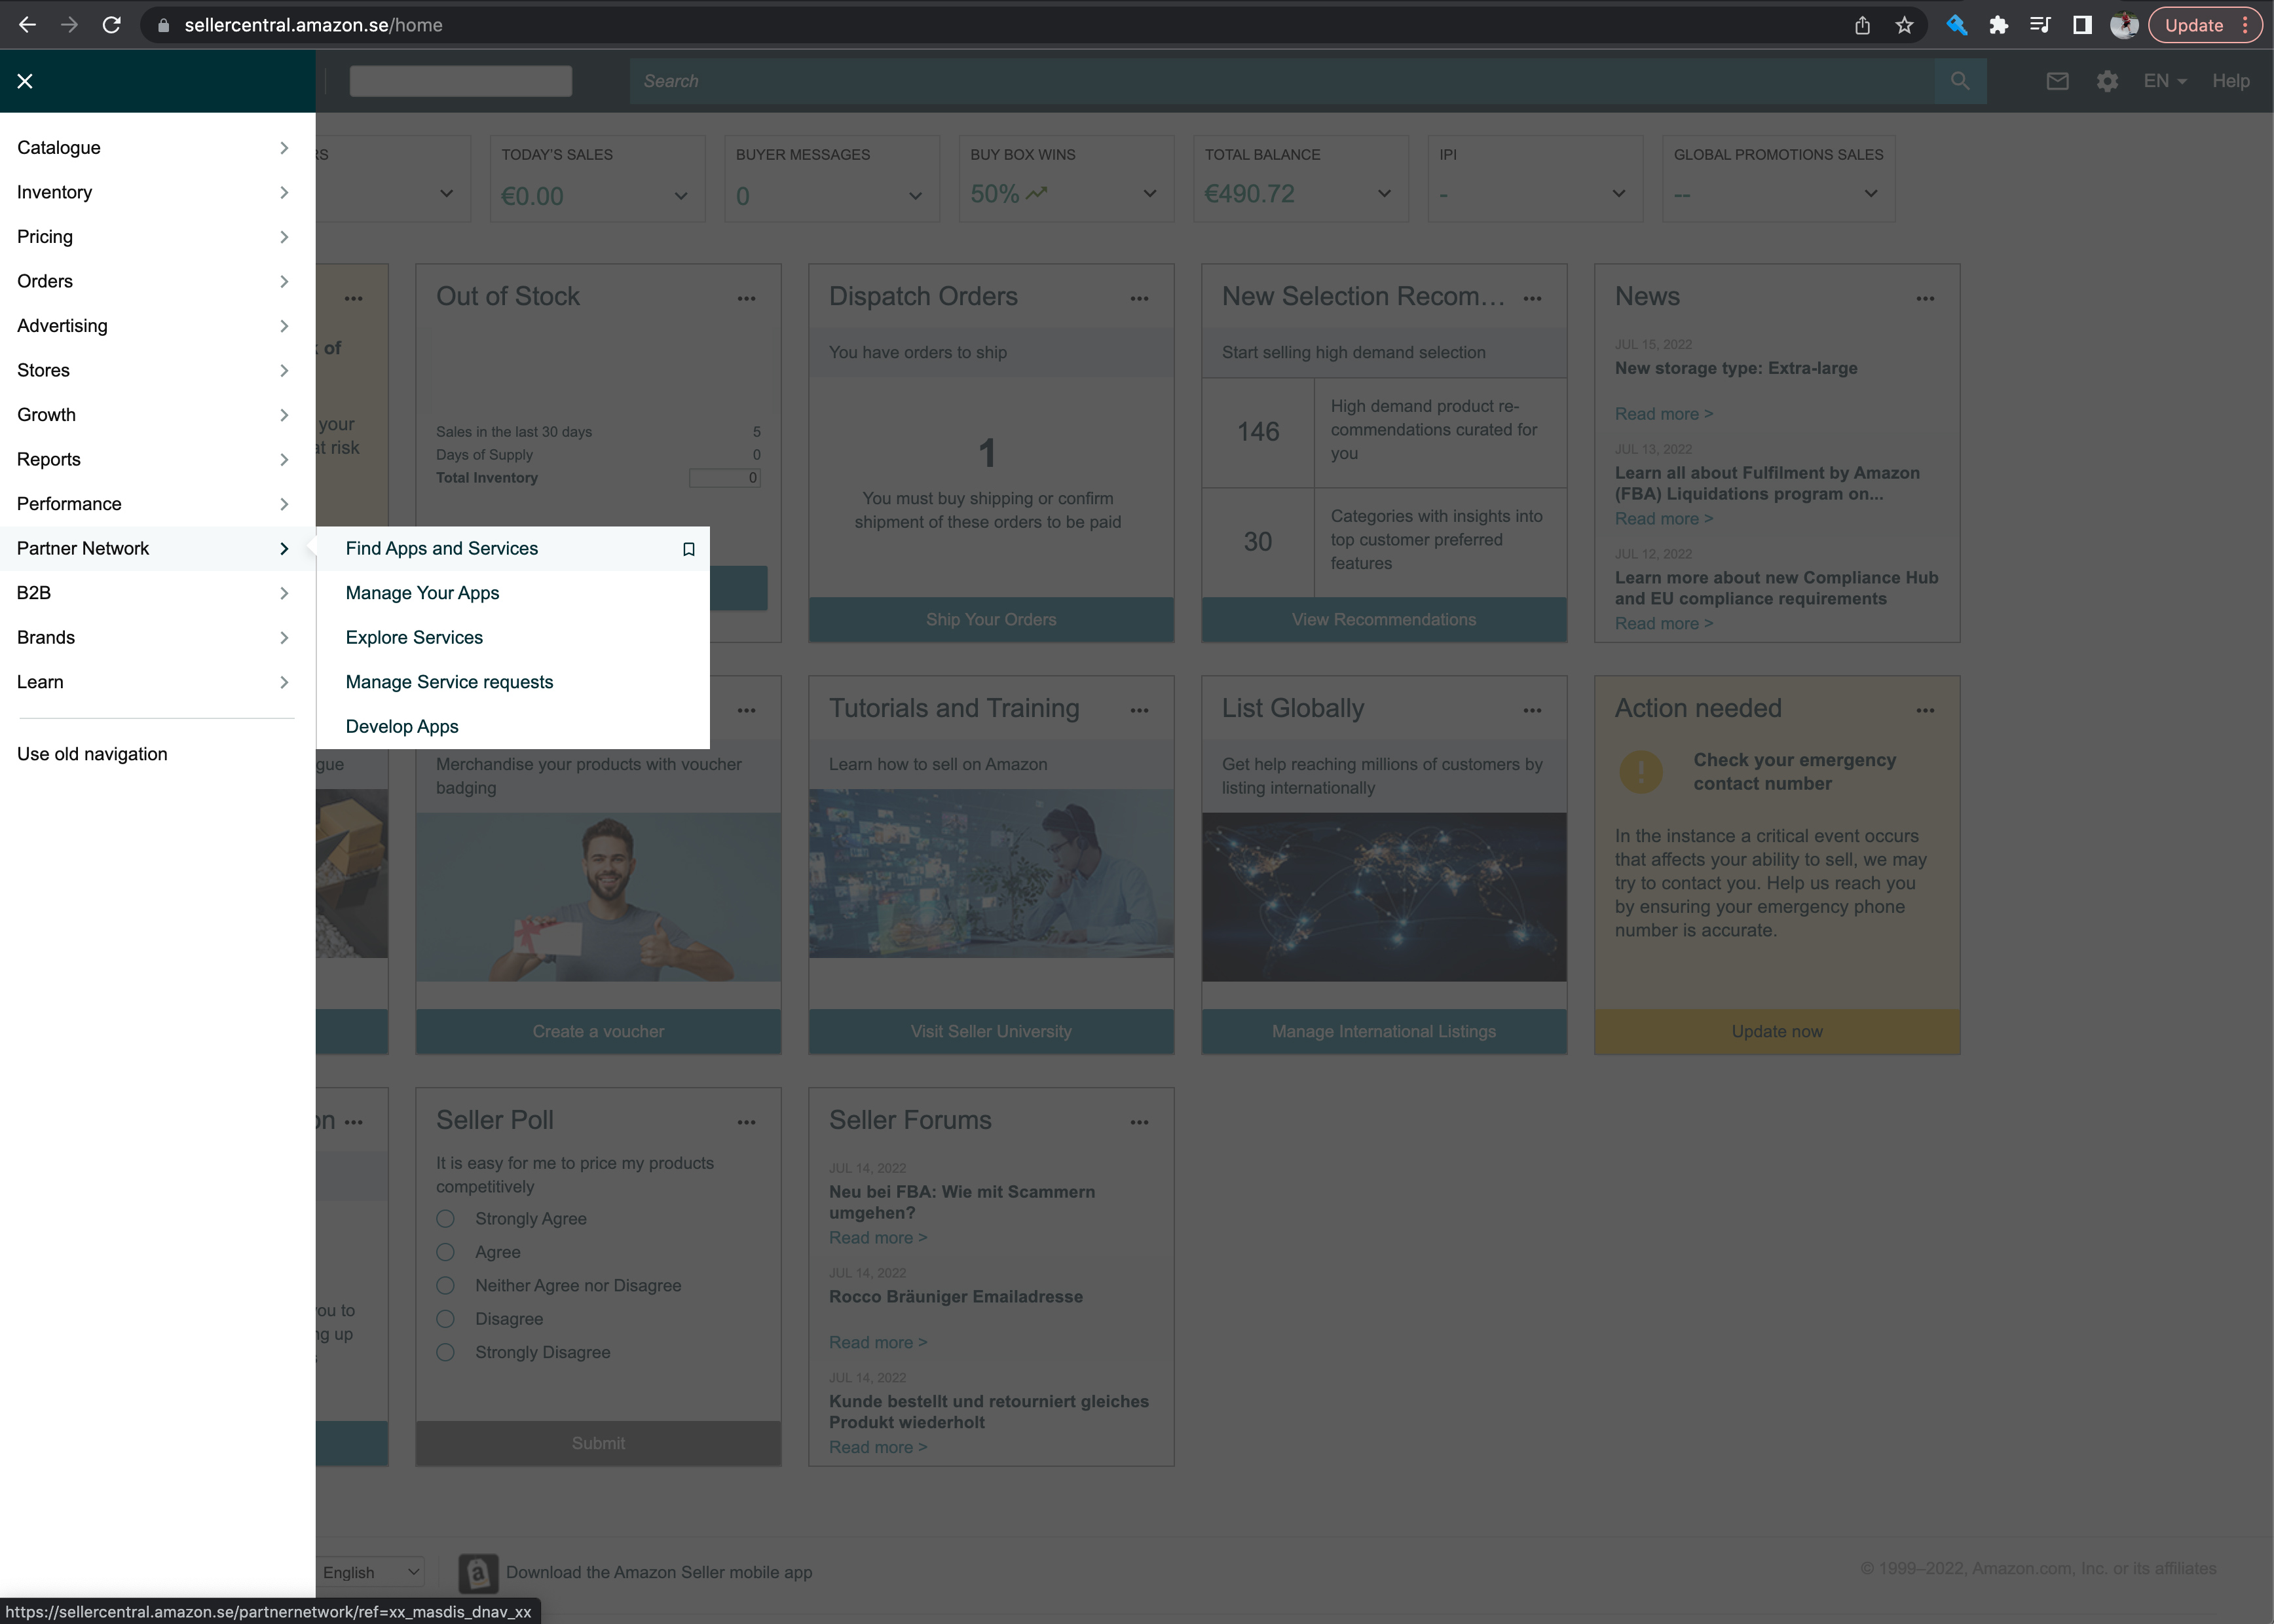
Task: Expand the Buyer Messages dropdown
Action: [x=915, y=195]
